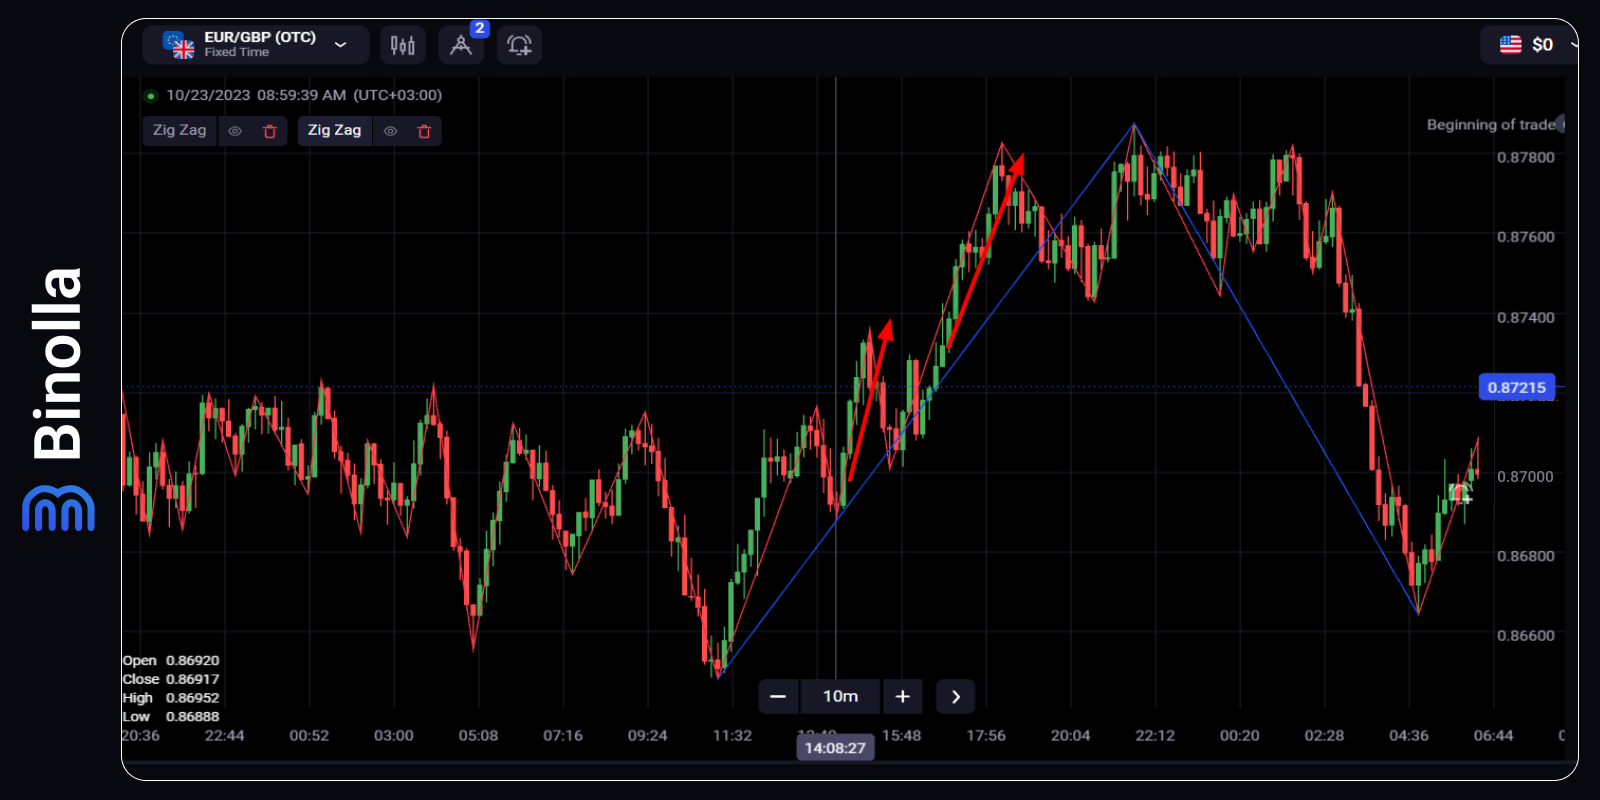1600x800 pixels.
Task: Click the alert bell marker on the chart
Action: (1461, 492)
